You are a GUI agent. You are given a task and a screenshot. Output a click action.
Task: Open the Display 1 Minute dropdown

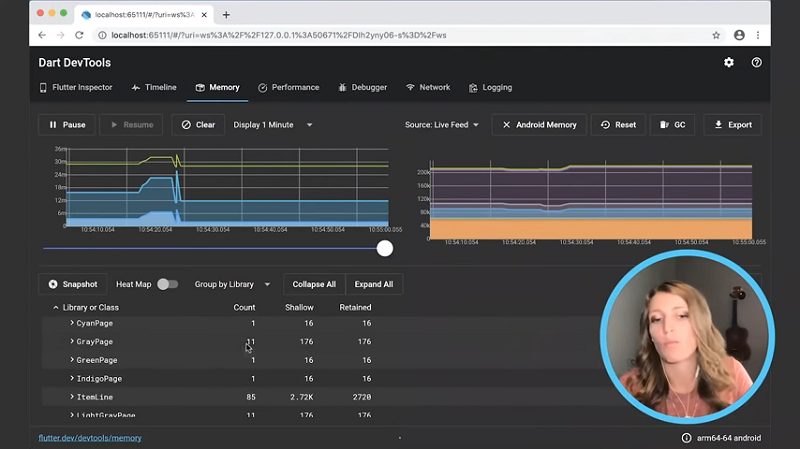(x=272, y=124)
